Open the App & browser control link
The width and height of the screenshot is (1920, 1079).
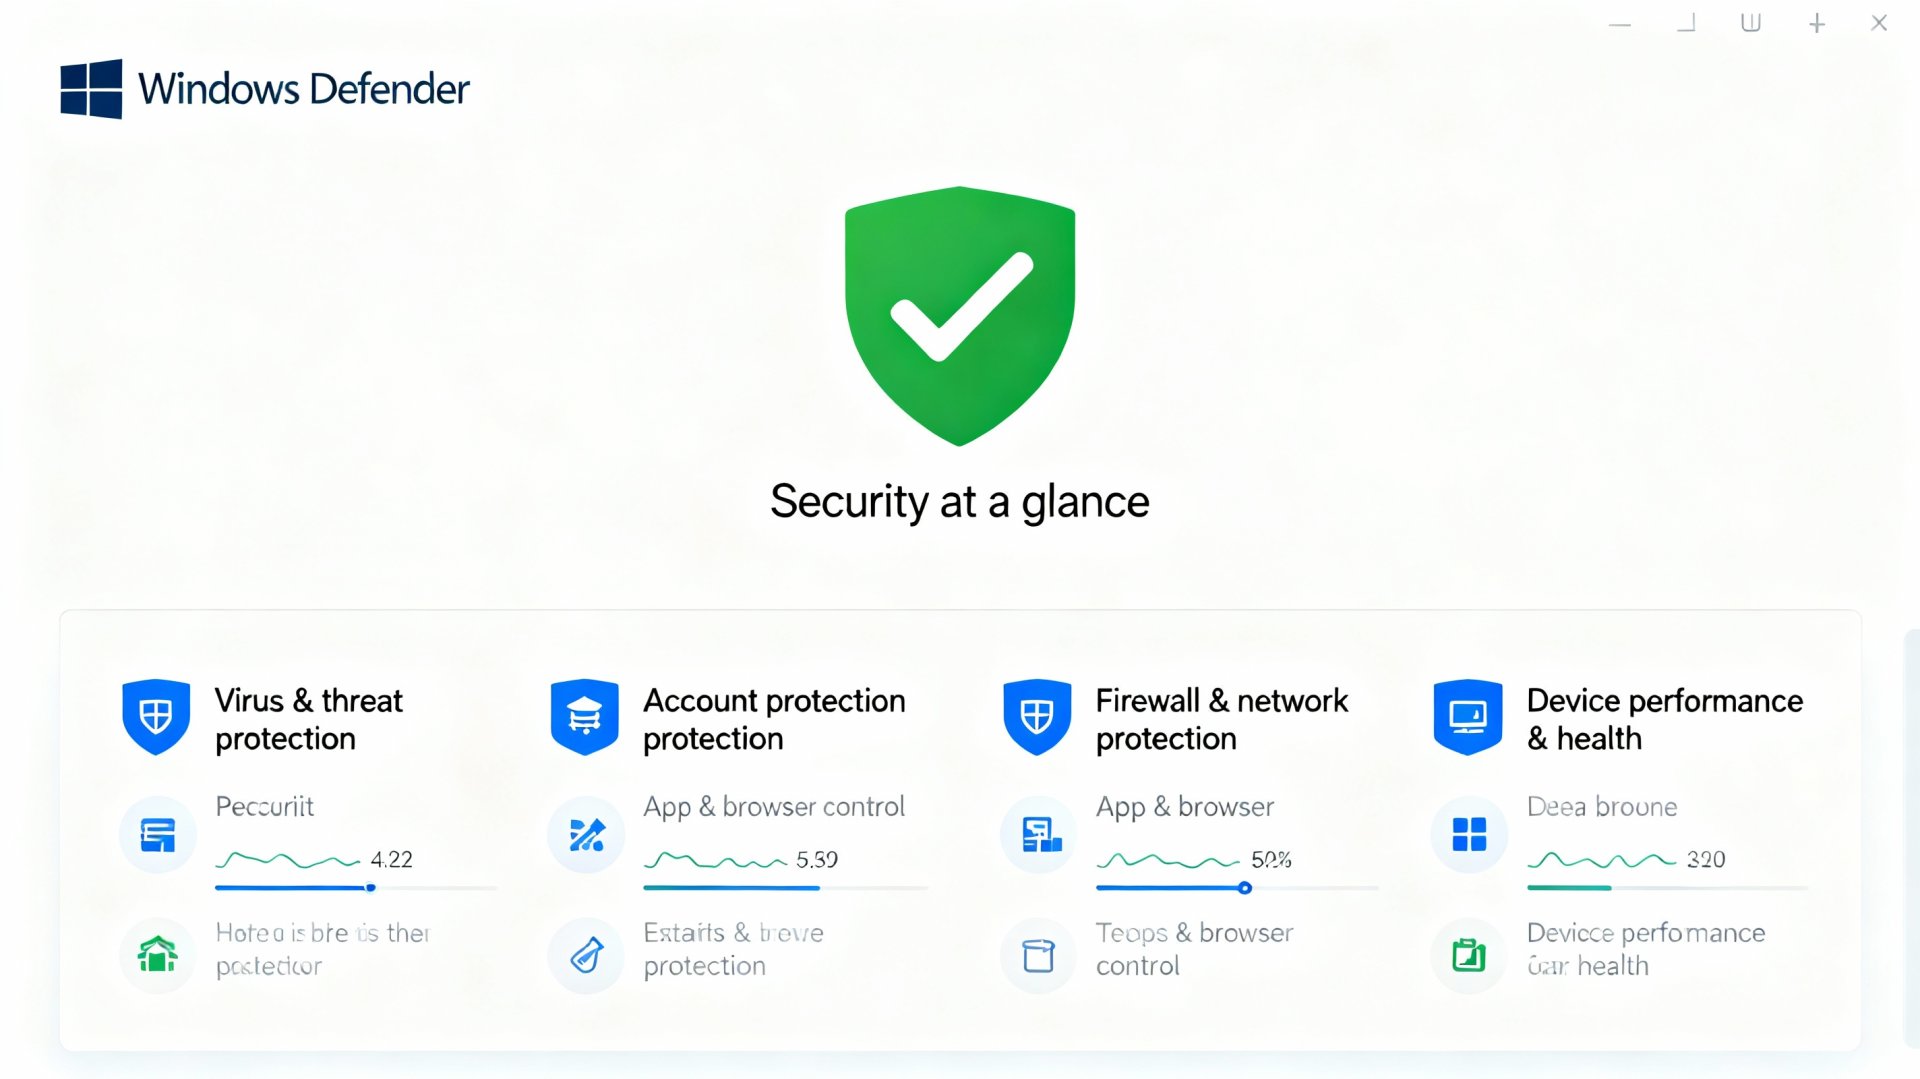click(775, 807)
